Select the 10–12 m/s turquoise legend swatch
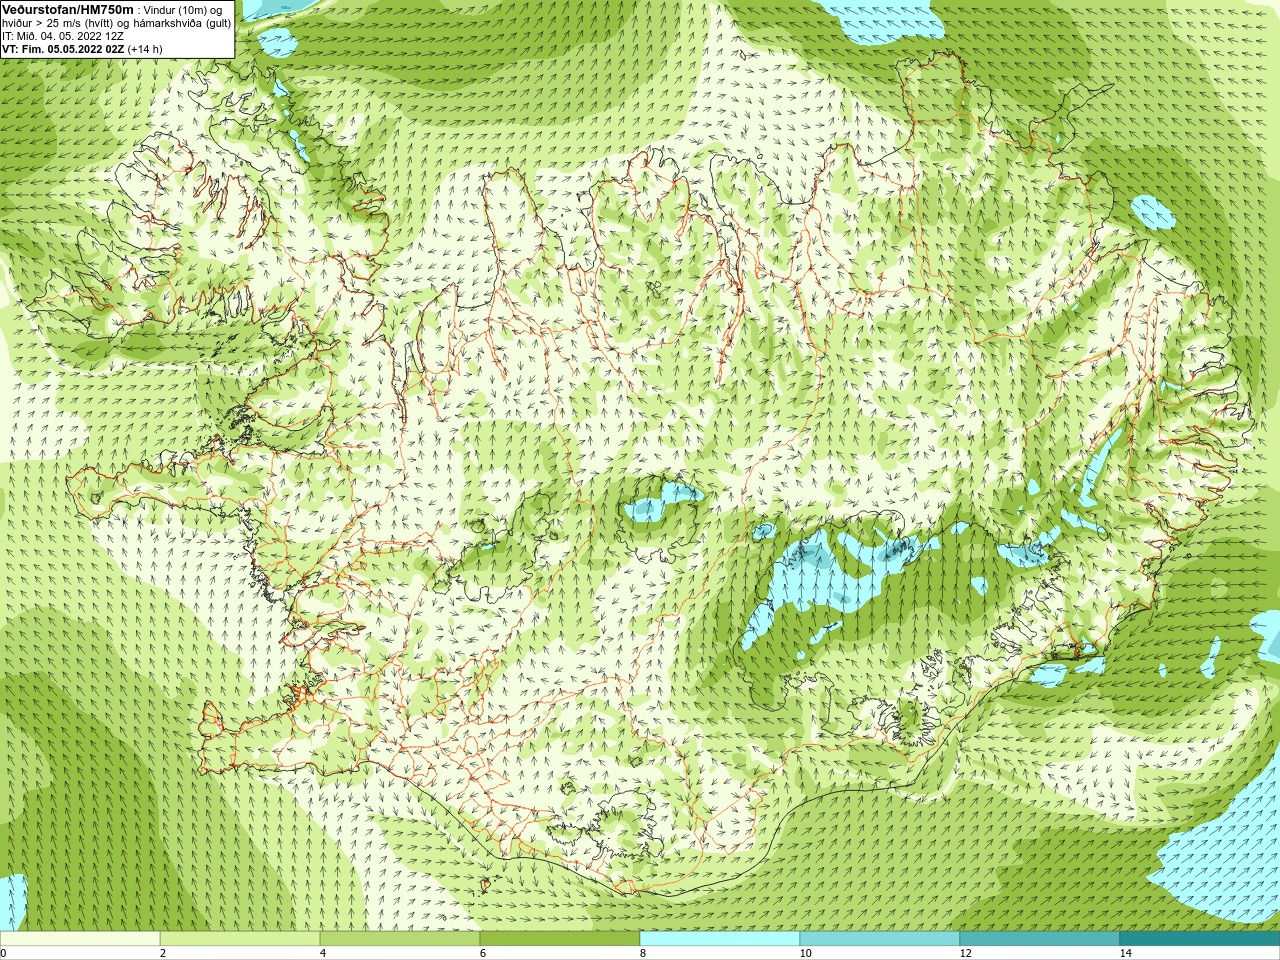Viewport: 1280px width, 960px height. 880,939
